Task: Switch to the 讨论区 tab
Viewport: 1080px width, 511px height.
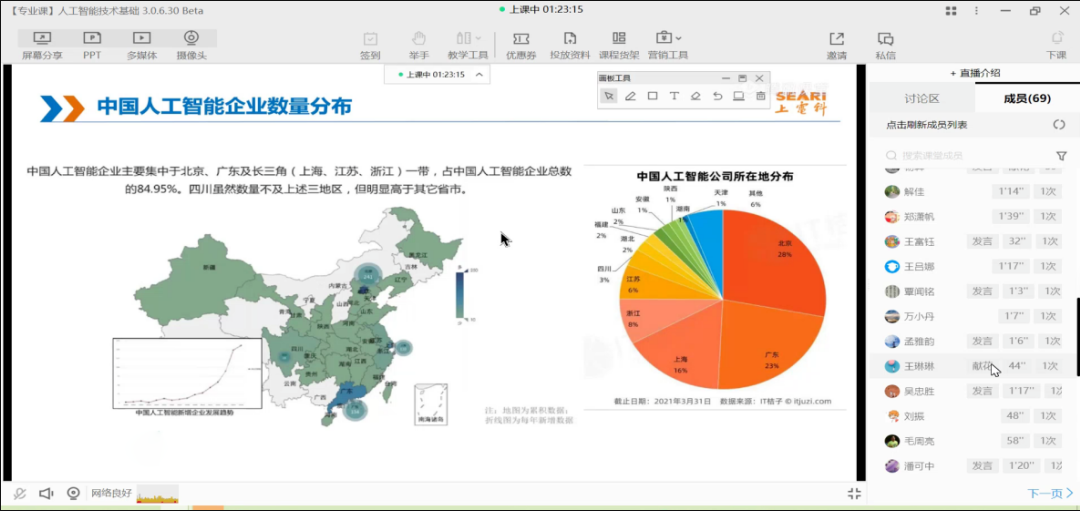Action: click(921, 98)
